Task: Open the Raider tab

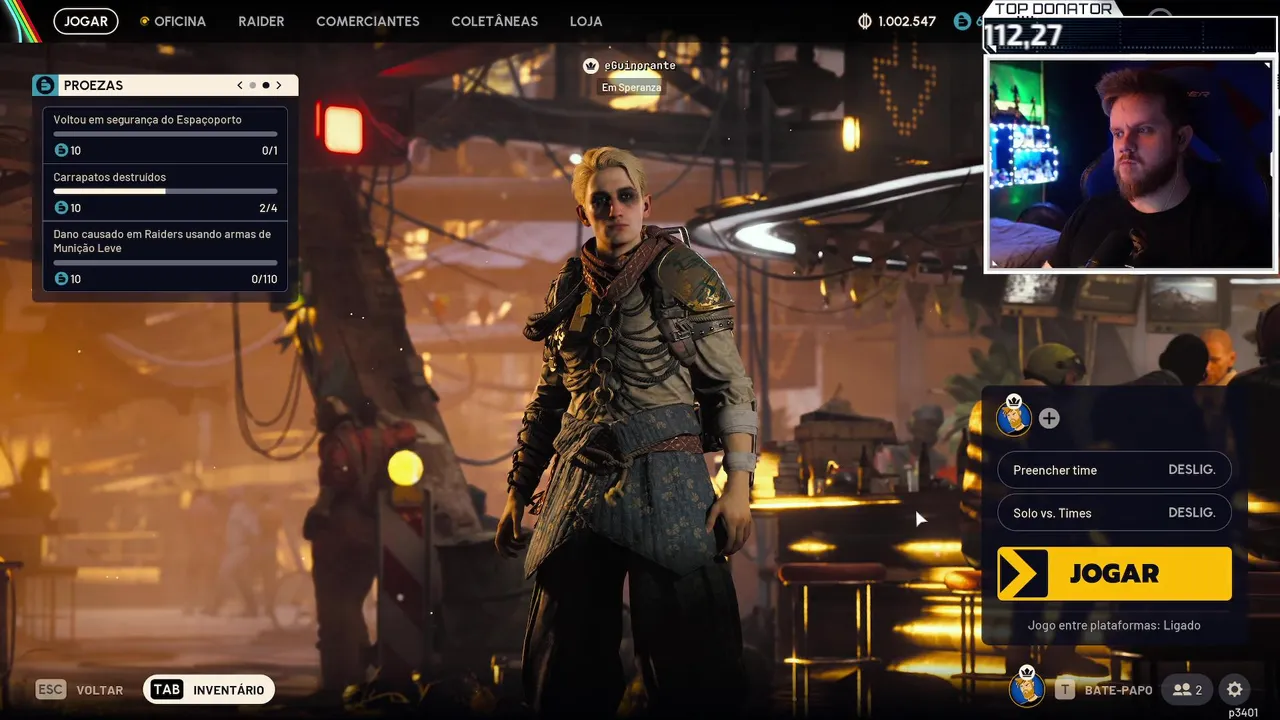Action: (x=261, y=21)
